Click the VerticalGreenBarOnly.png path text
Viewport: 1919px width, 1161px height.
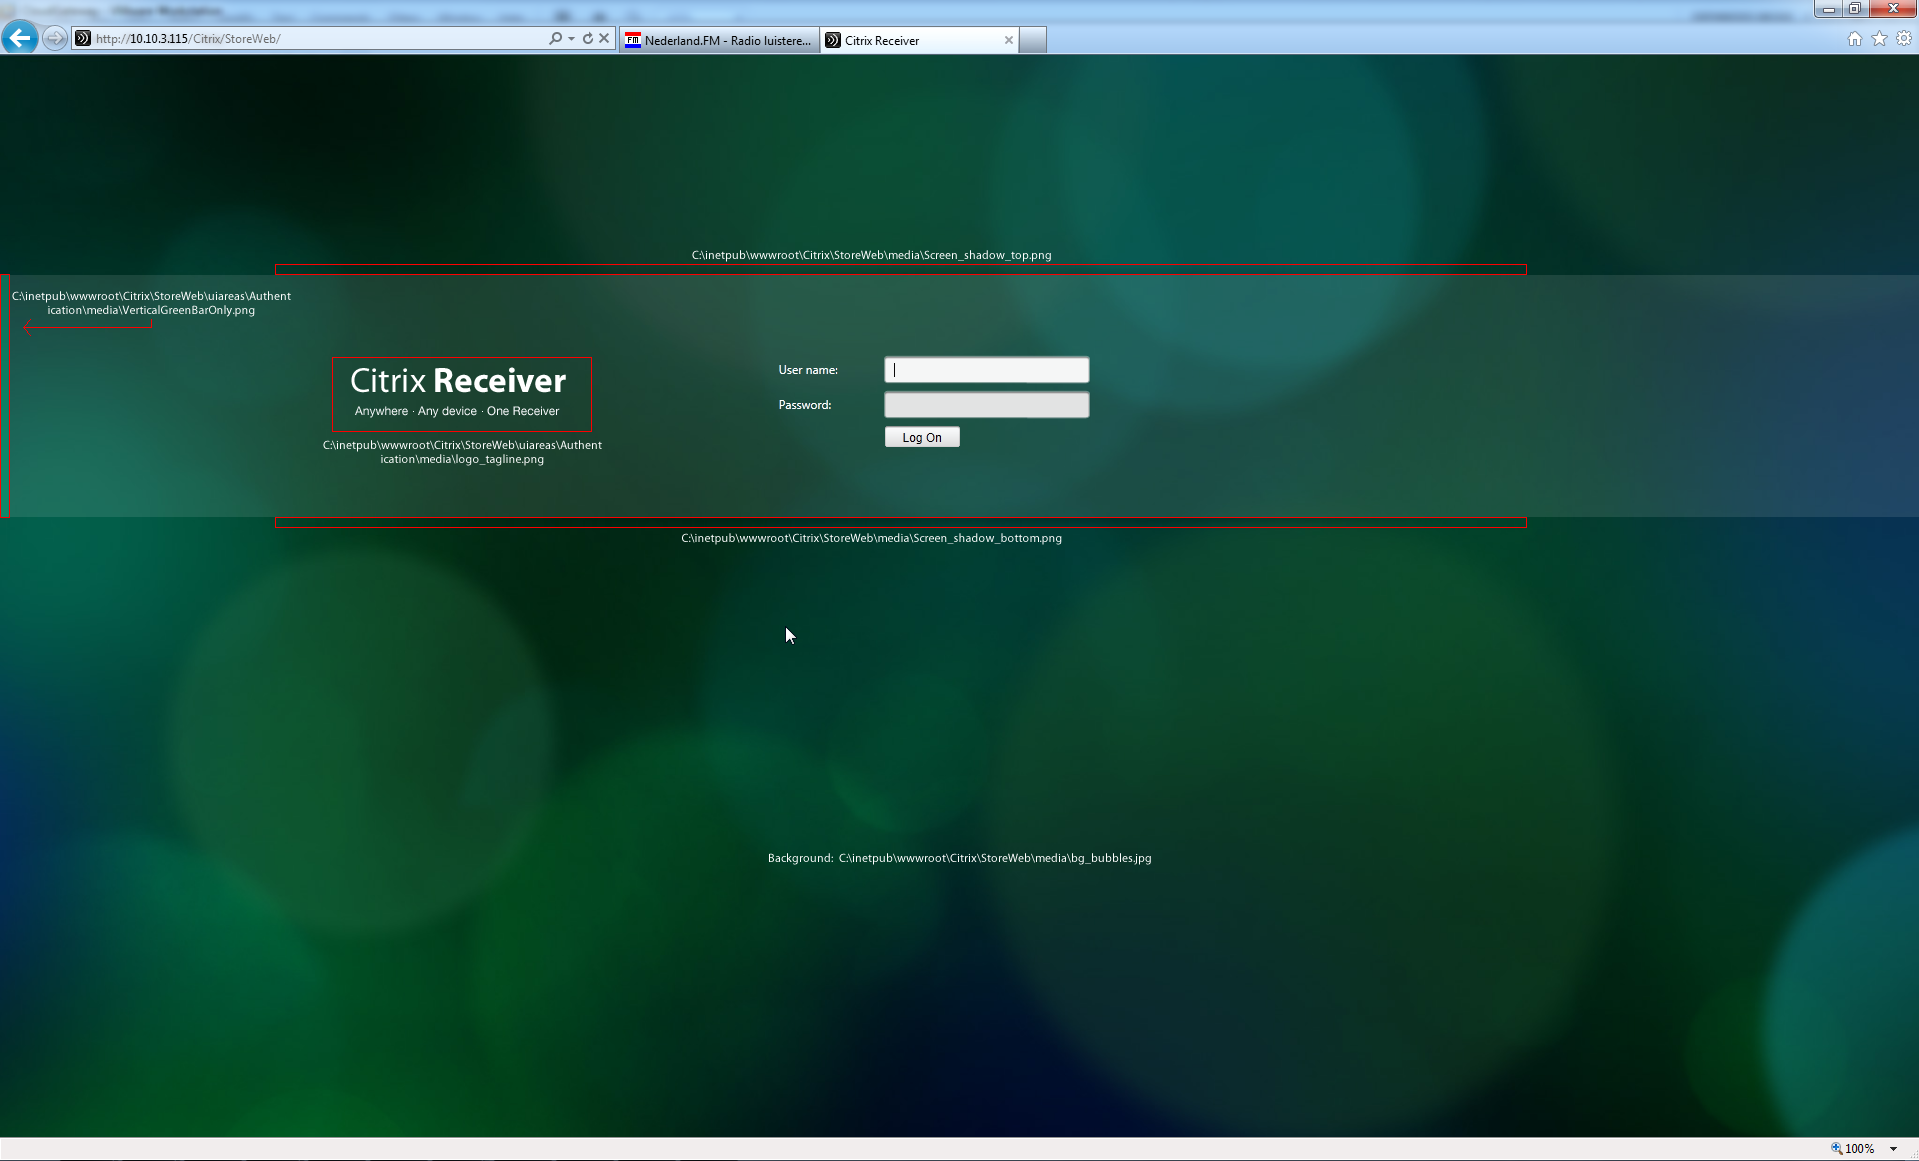click(151, 303)
